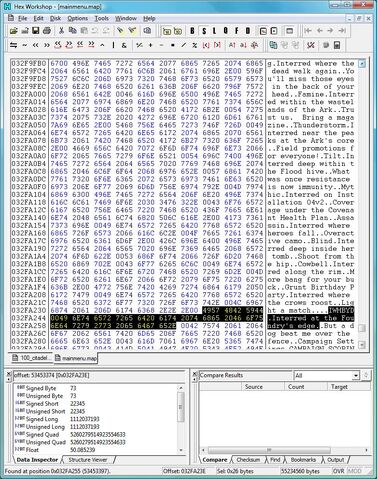Click the Print toolbar icon
Viewport: 377px width, 479px height.
pyautogui.click(x=47, y=31)
